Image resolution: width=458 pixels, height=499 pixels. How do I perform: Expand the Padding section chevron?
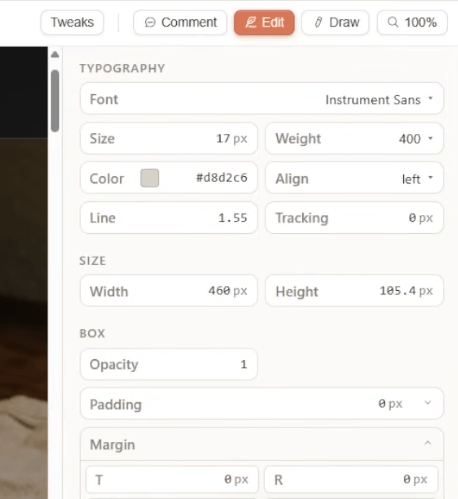coord(428,403)
